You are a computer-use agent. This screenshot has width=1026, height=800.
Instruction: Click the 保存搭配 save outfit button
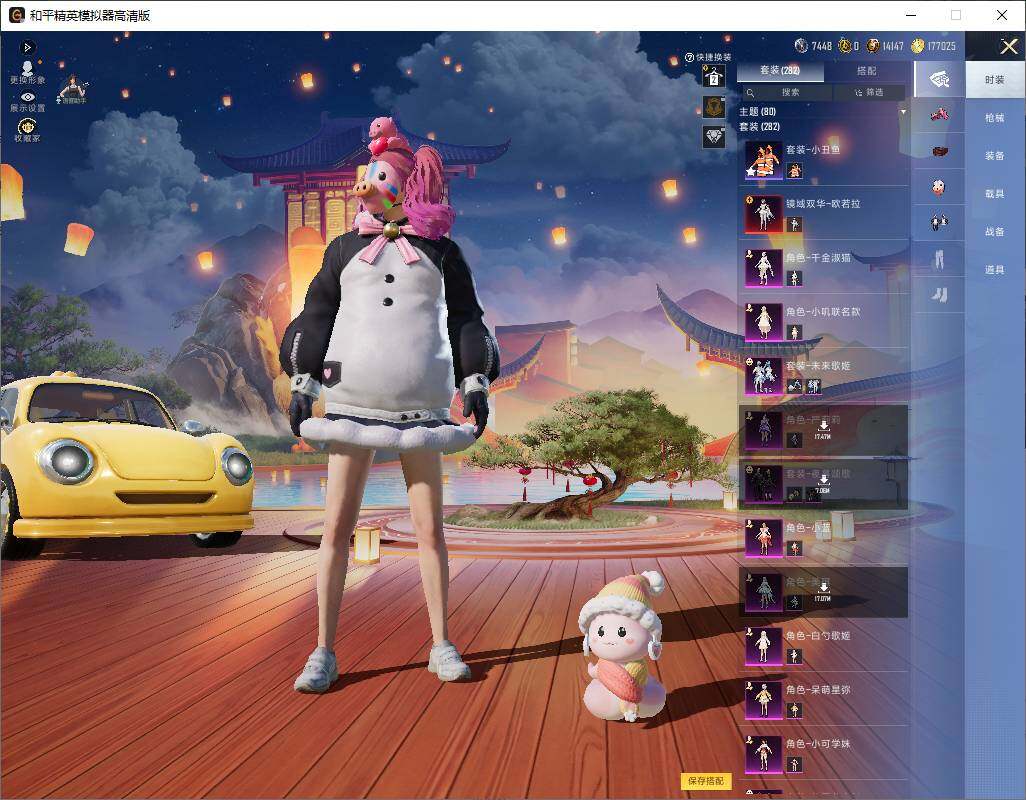(706, 780)
